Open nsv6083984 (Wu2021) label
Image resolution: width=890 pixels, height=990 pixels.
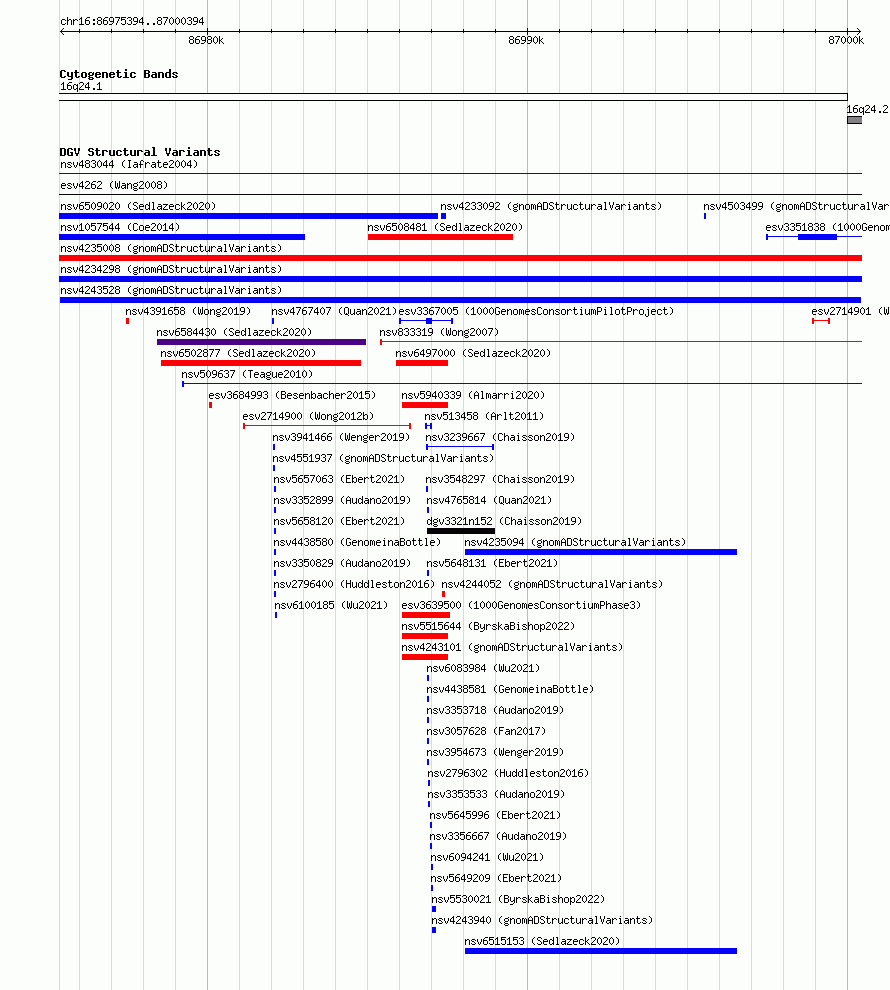(483, 667)
